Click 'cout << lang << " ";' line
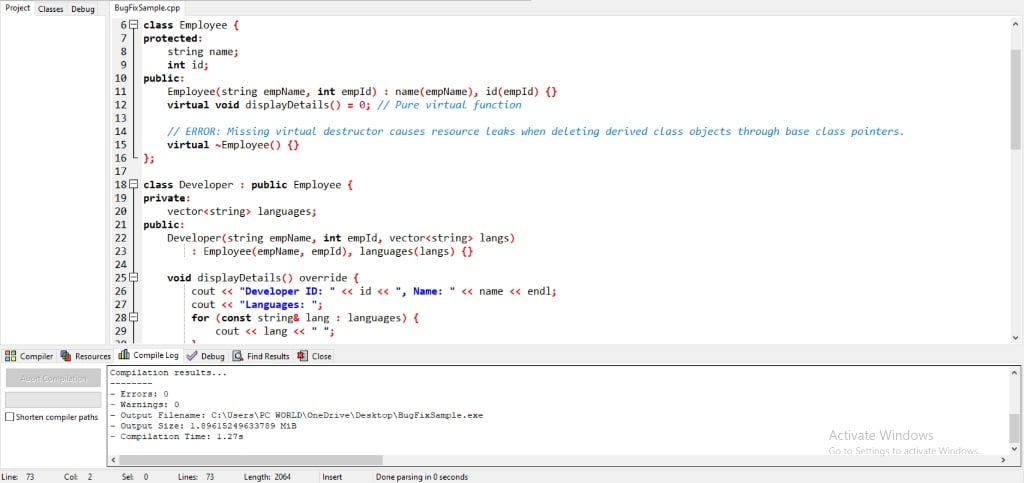The height and width of the screenshot is (483, 1024). [x=275, y=332]
